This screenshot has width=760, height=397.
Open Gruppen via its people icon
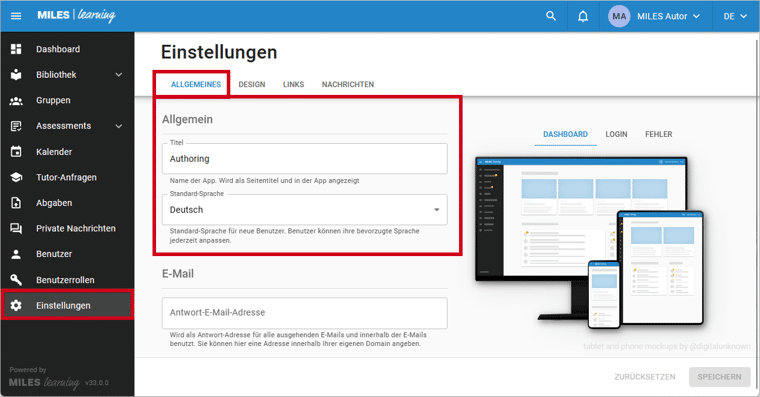tap(16, 100)
